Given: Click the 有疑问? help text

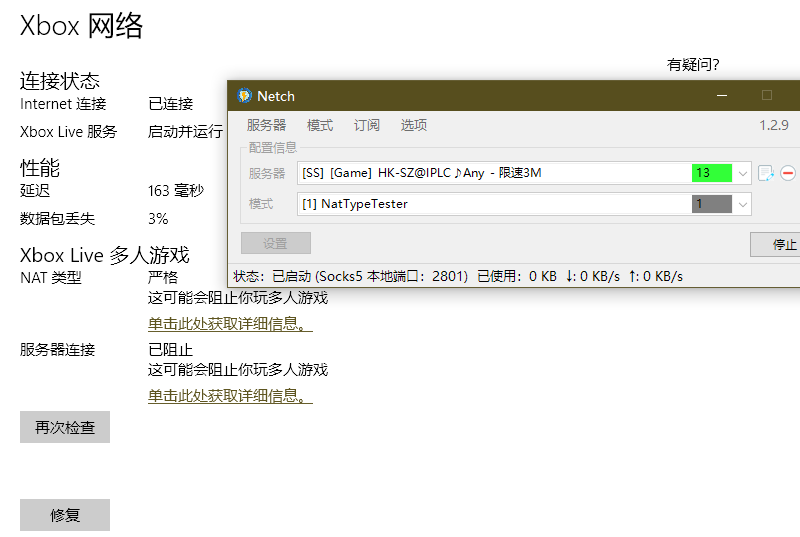Looking at the screenshot, I should click(x=693, y=65).
